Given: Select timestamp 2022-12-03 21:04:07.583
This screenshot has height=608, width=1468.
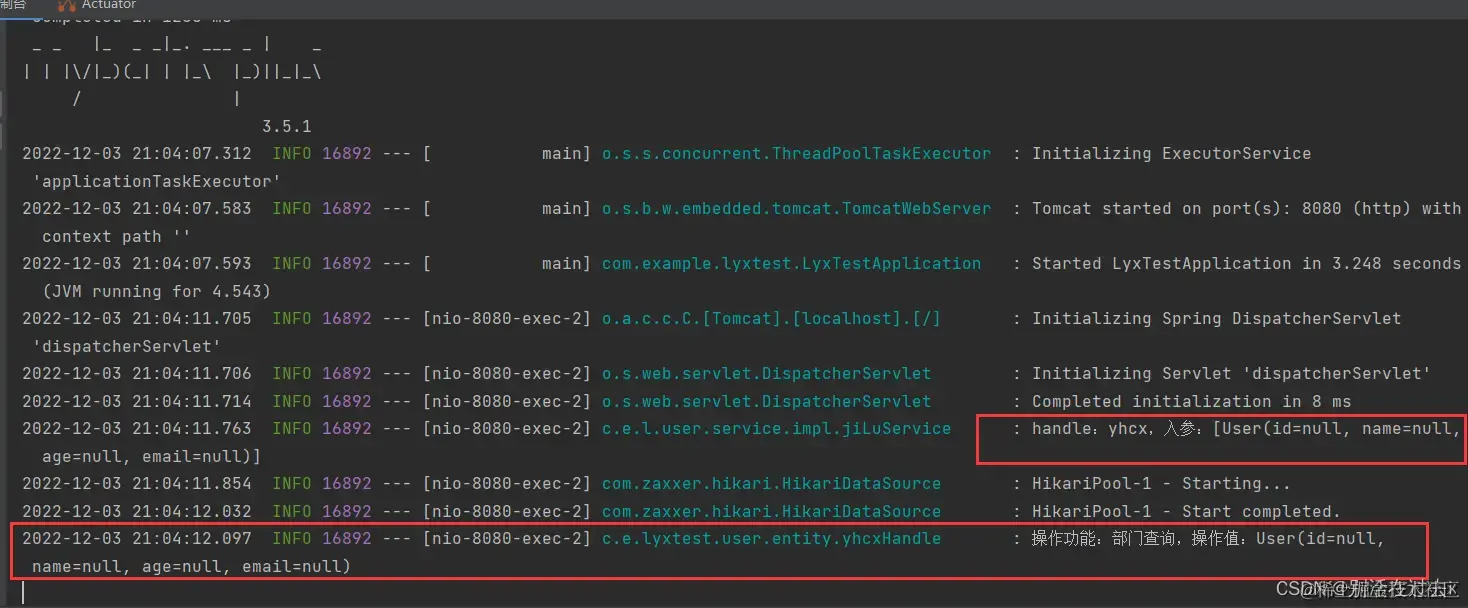Looking at the screenshot, I should [x=137, y=209].
